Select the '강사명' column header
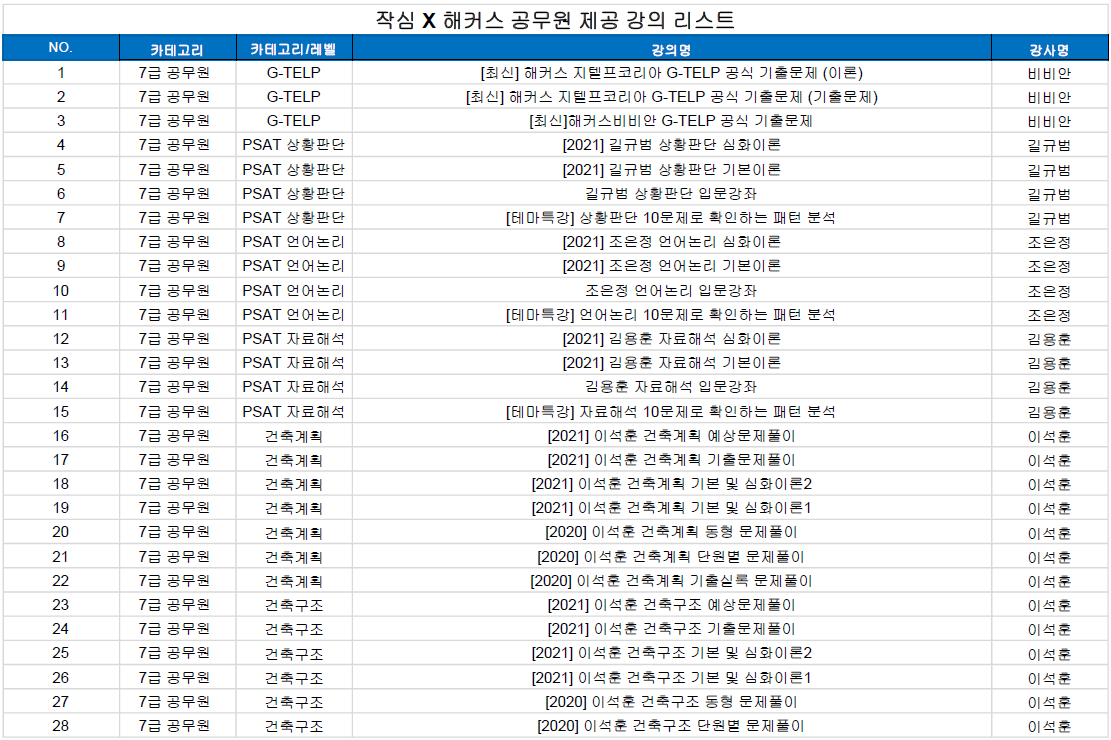This screenshot has width=1111, height=740. click(1049, 49)
